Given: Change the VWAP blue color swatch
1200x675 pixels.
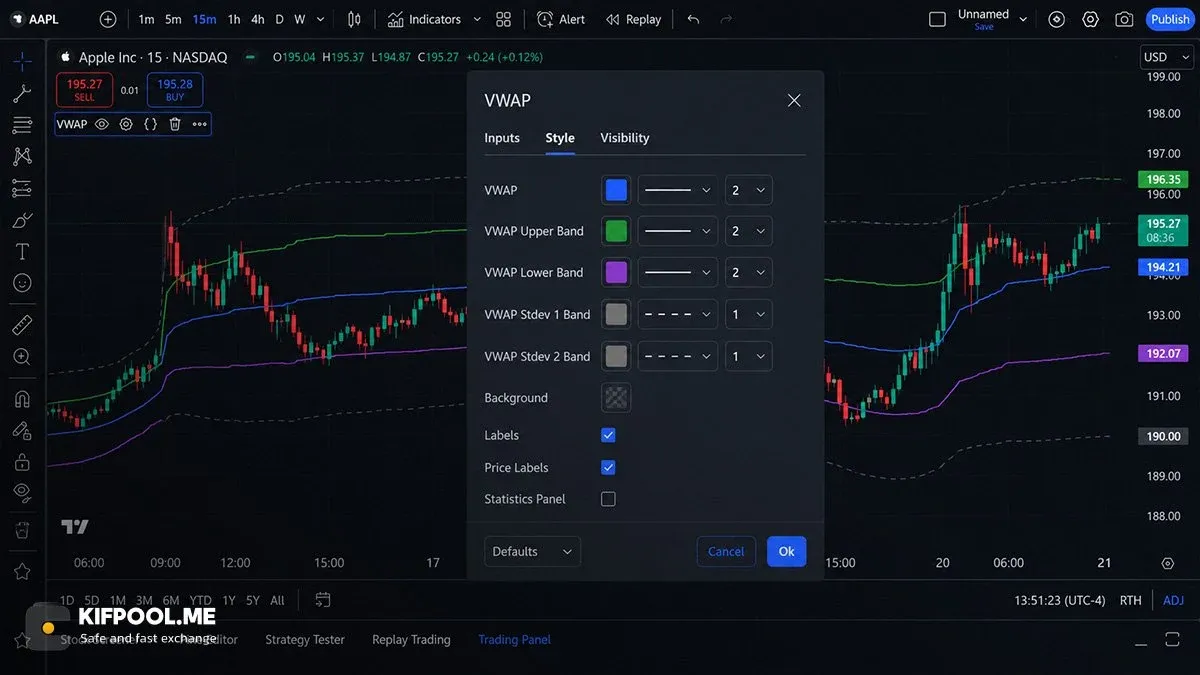Looking at the screenshot, I should coord(616,190).
